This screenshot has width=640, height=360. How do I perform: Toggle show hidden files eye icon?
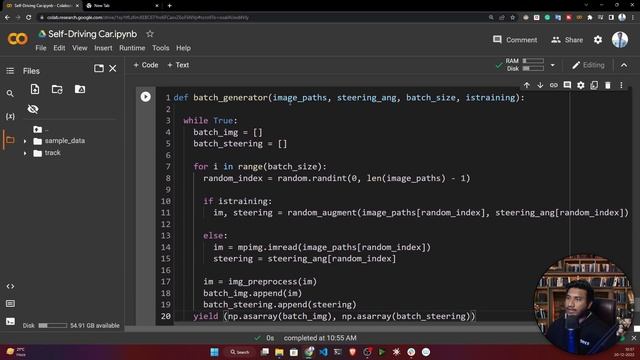[x=33, y=109]
